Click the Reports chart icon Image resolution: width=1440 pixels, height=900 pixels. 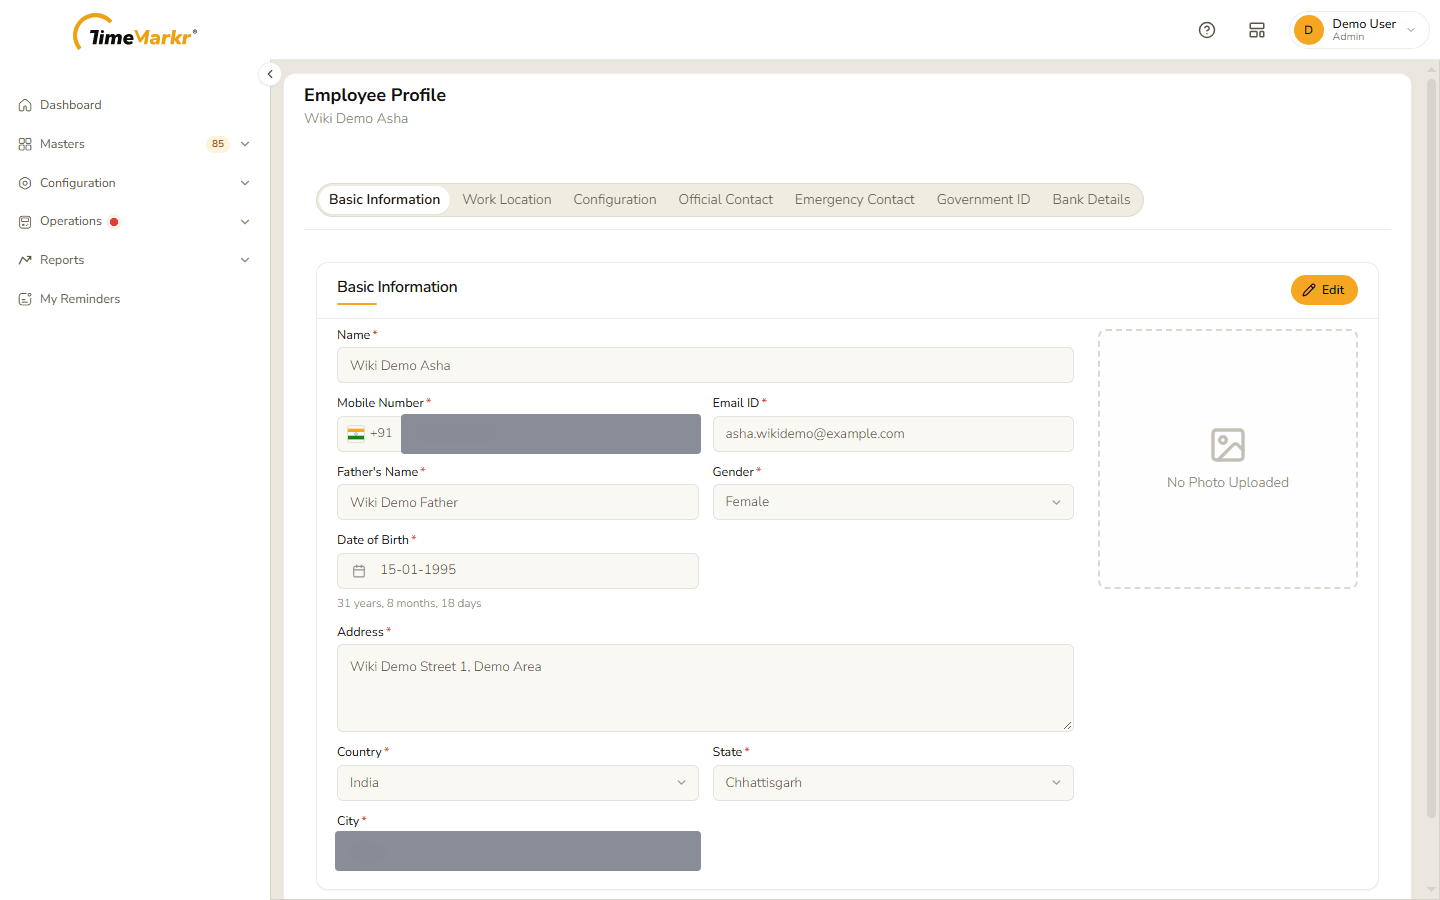(x=25, y=260)
